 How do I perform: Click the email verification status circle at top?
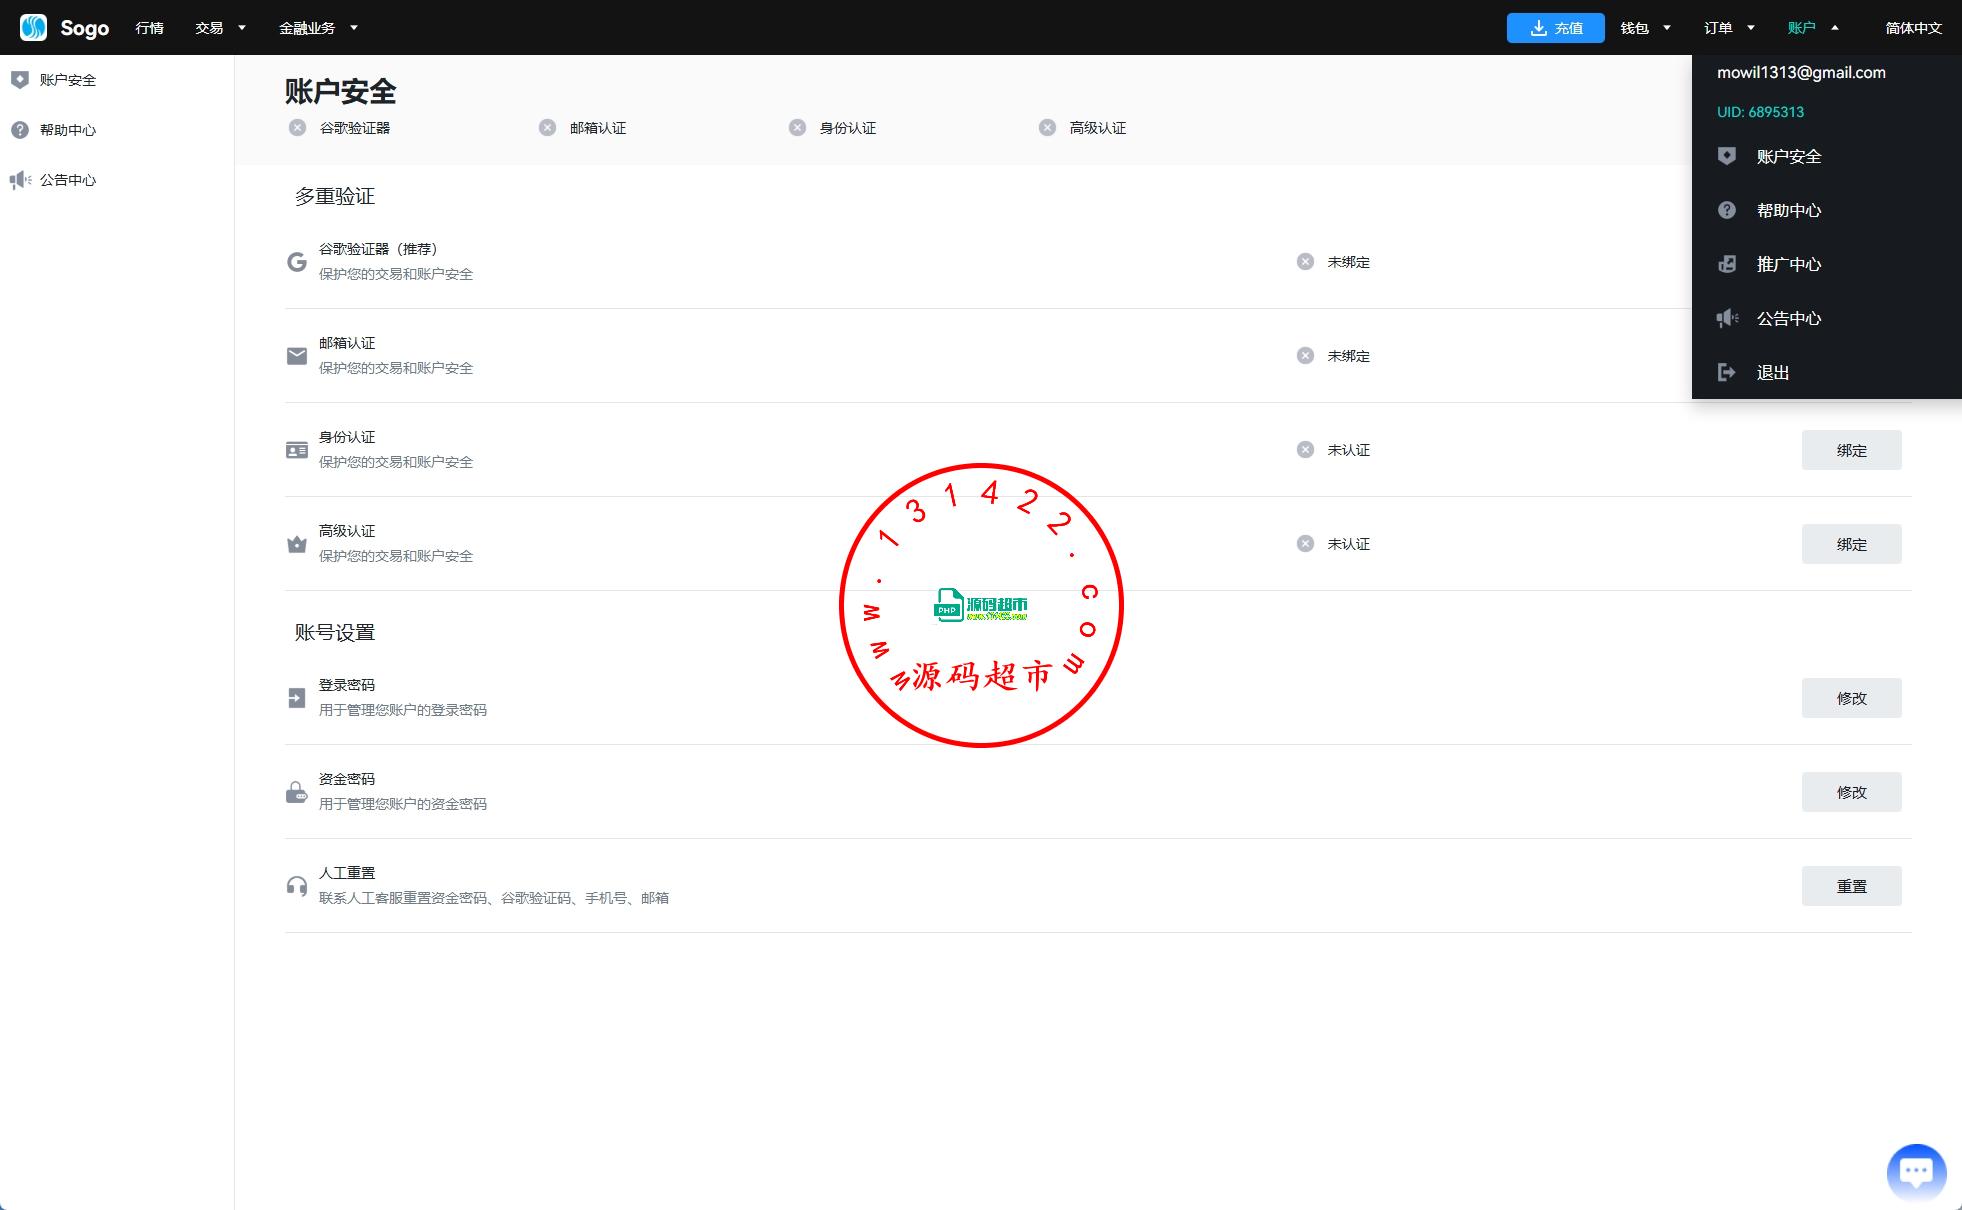point(547,128)
